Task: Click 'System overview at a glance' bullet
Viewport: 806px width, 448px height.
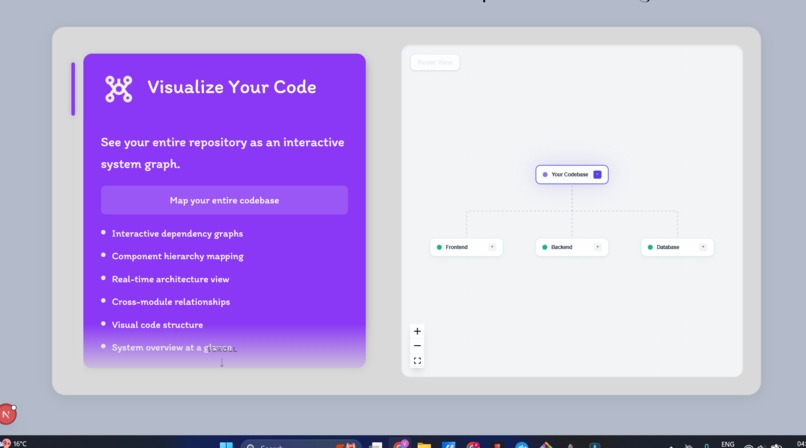Action: (172, 348)
